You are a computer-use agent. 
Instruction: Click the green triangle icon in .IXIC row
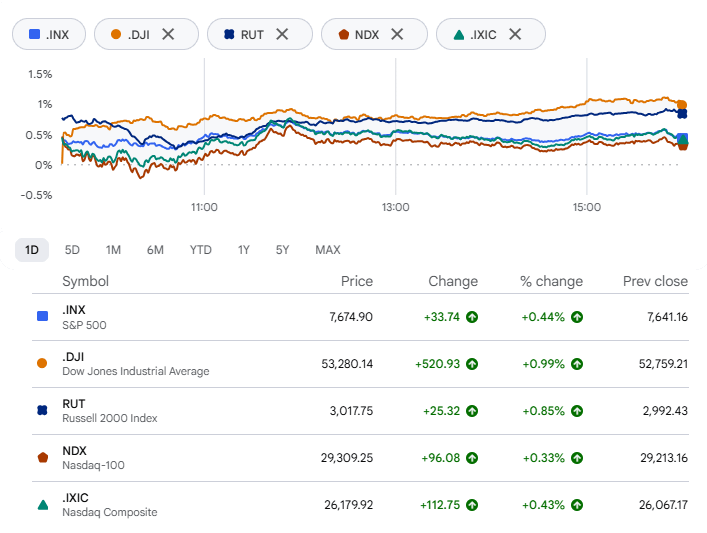42,505
